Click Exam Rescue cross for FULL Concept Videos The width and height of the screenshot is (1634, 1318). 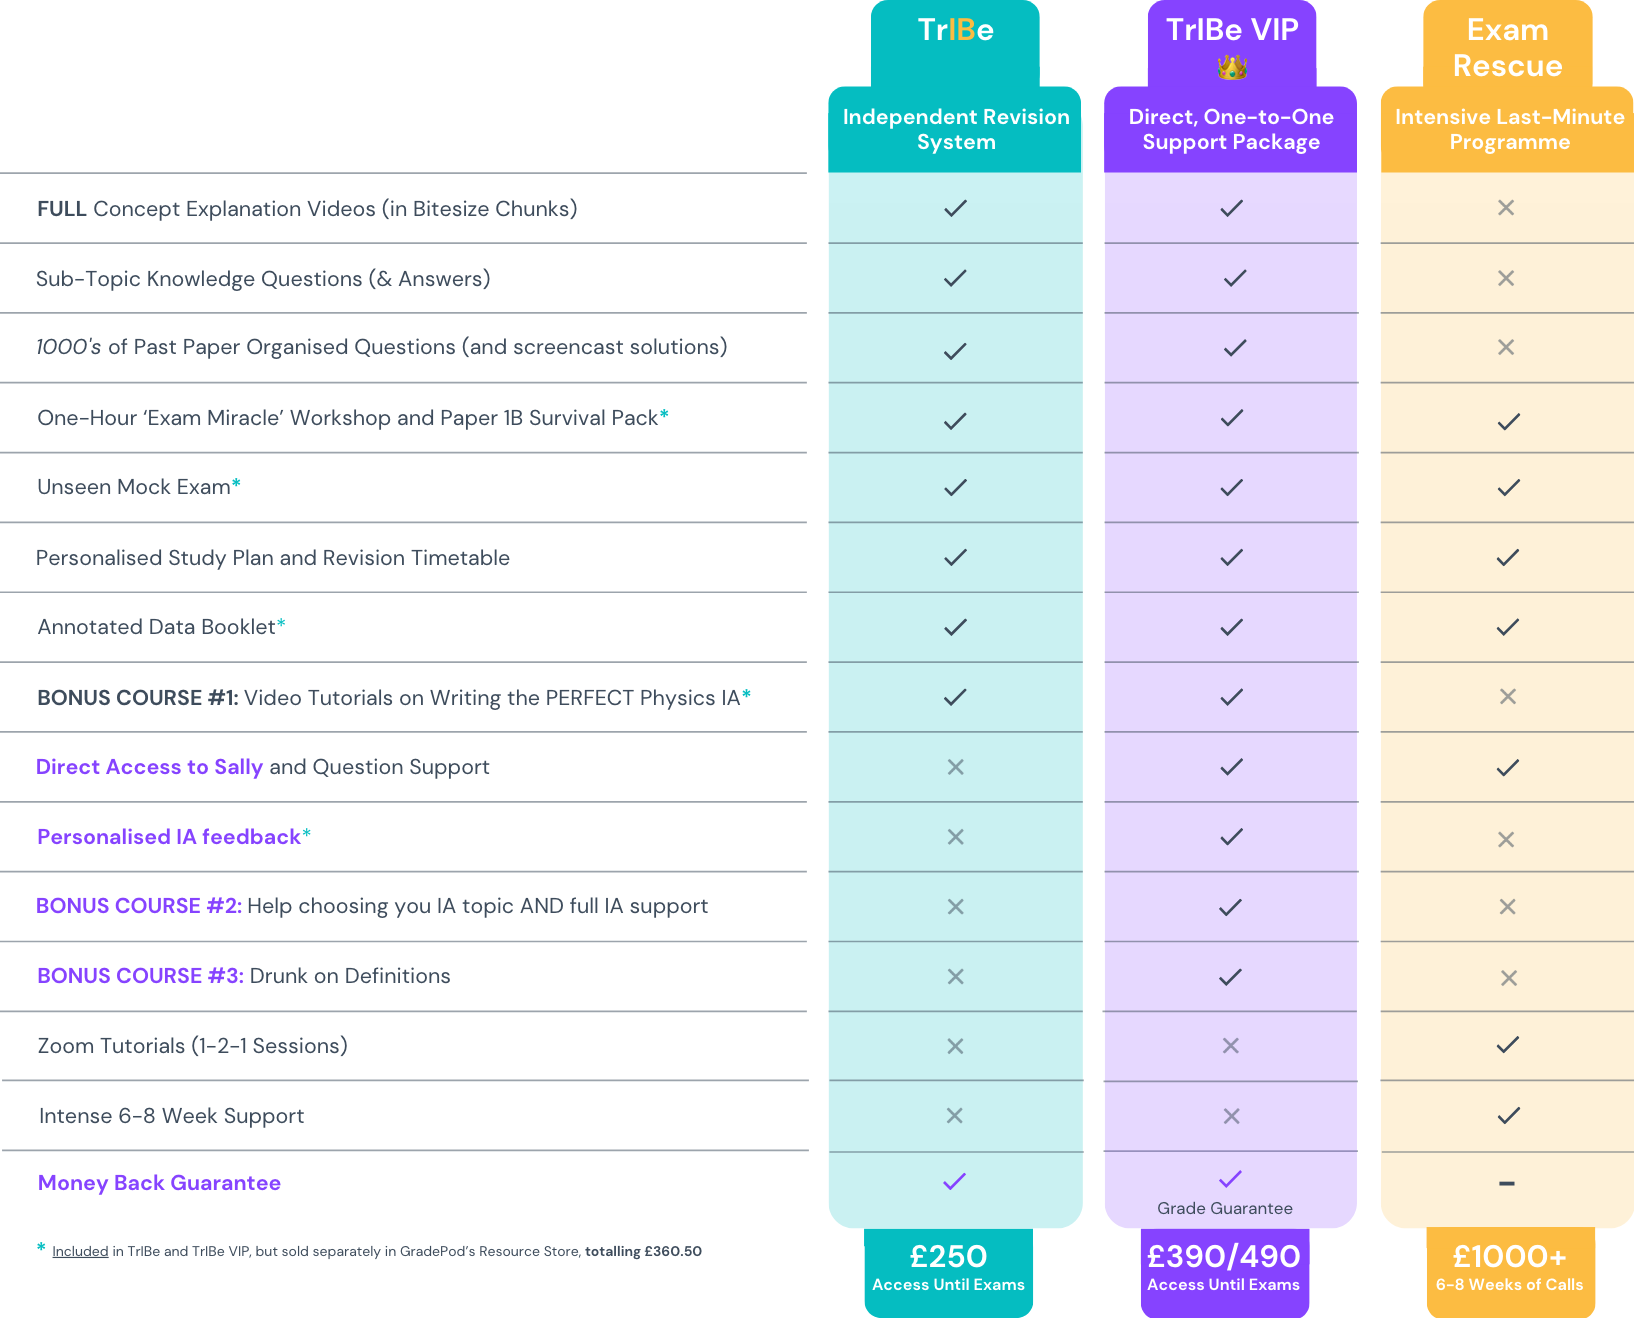click(1506, 208)
